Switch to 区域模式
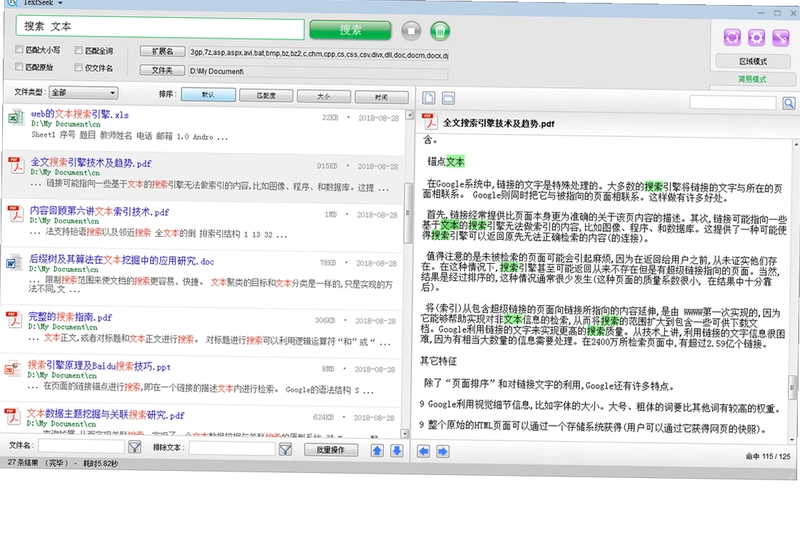The image size is (800, 542). 753,61
